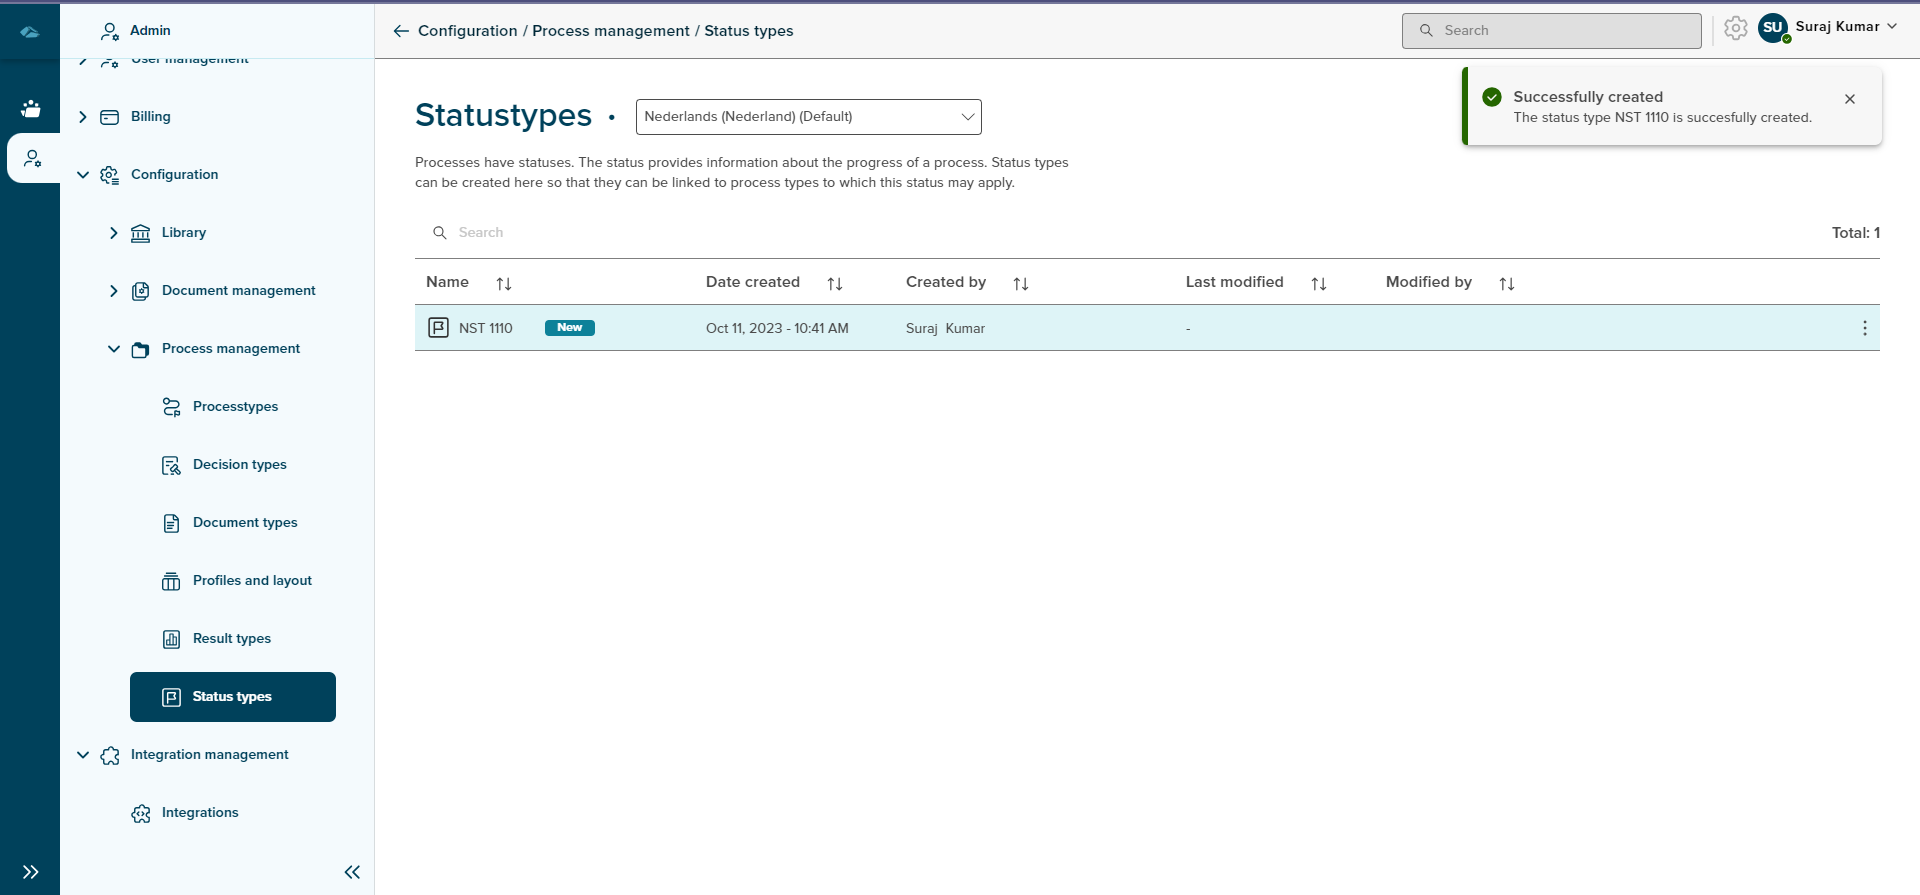Screen dimensions: 1920x895
Task: Sort by Date created column arrows
Action: [835, 284]
